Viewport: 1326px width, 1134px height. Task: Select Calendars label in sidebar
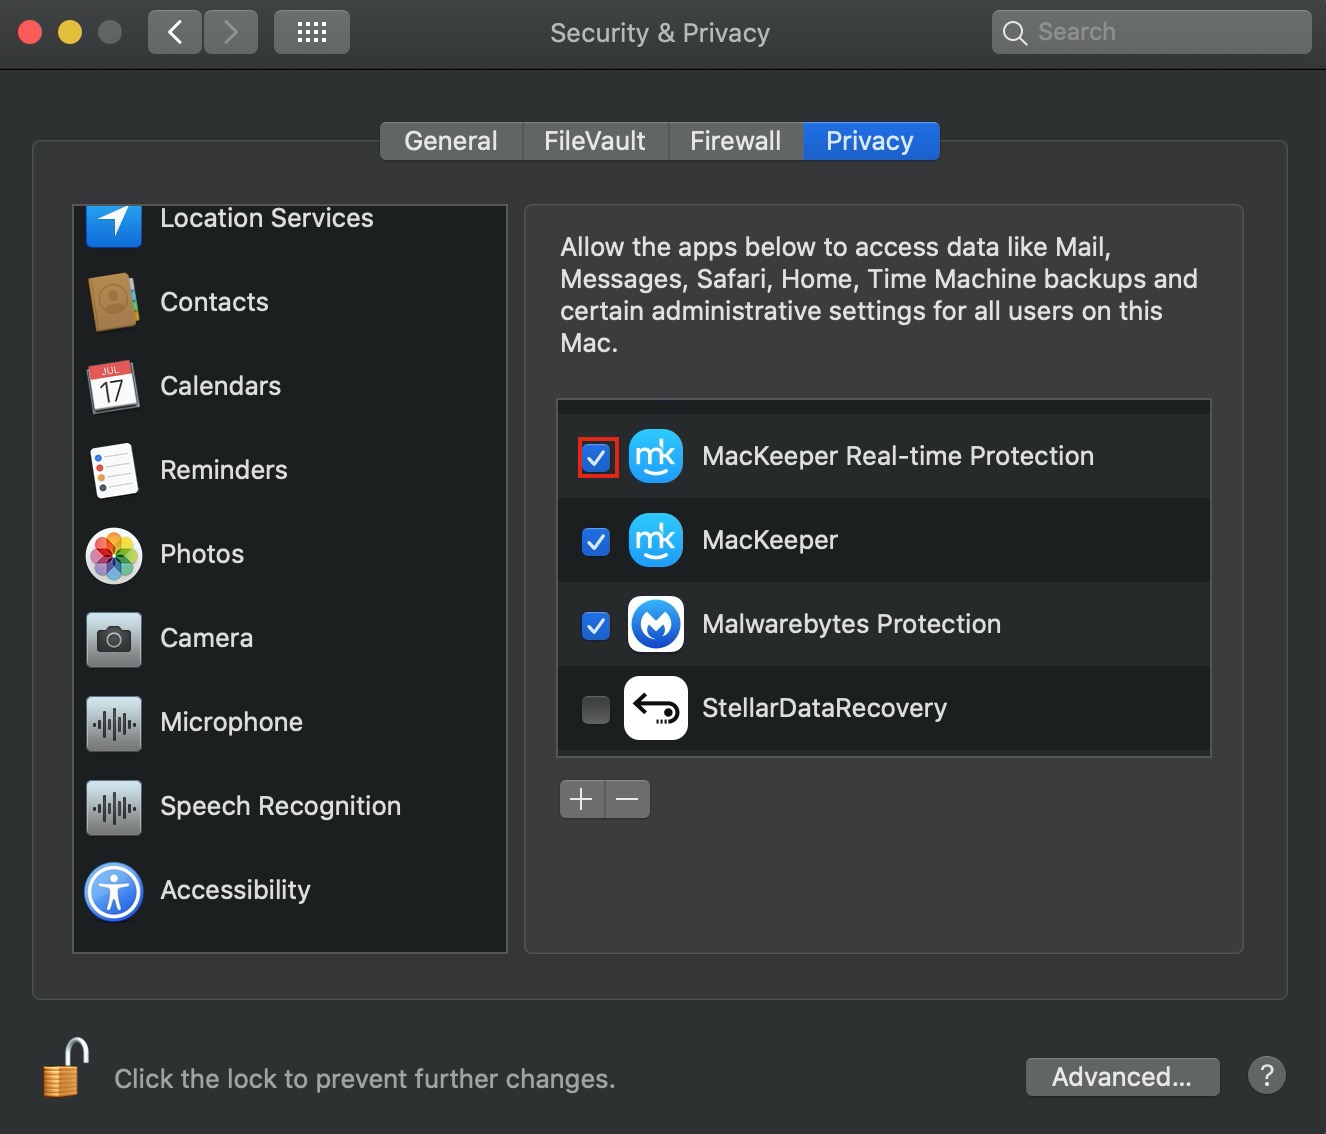tap(221, 386)
